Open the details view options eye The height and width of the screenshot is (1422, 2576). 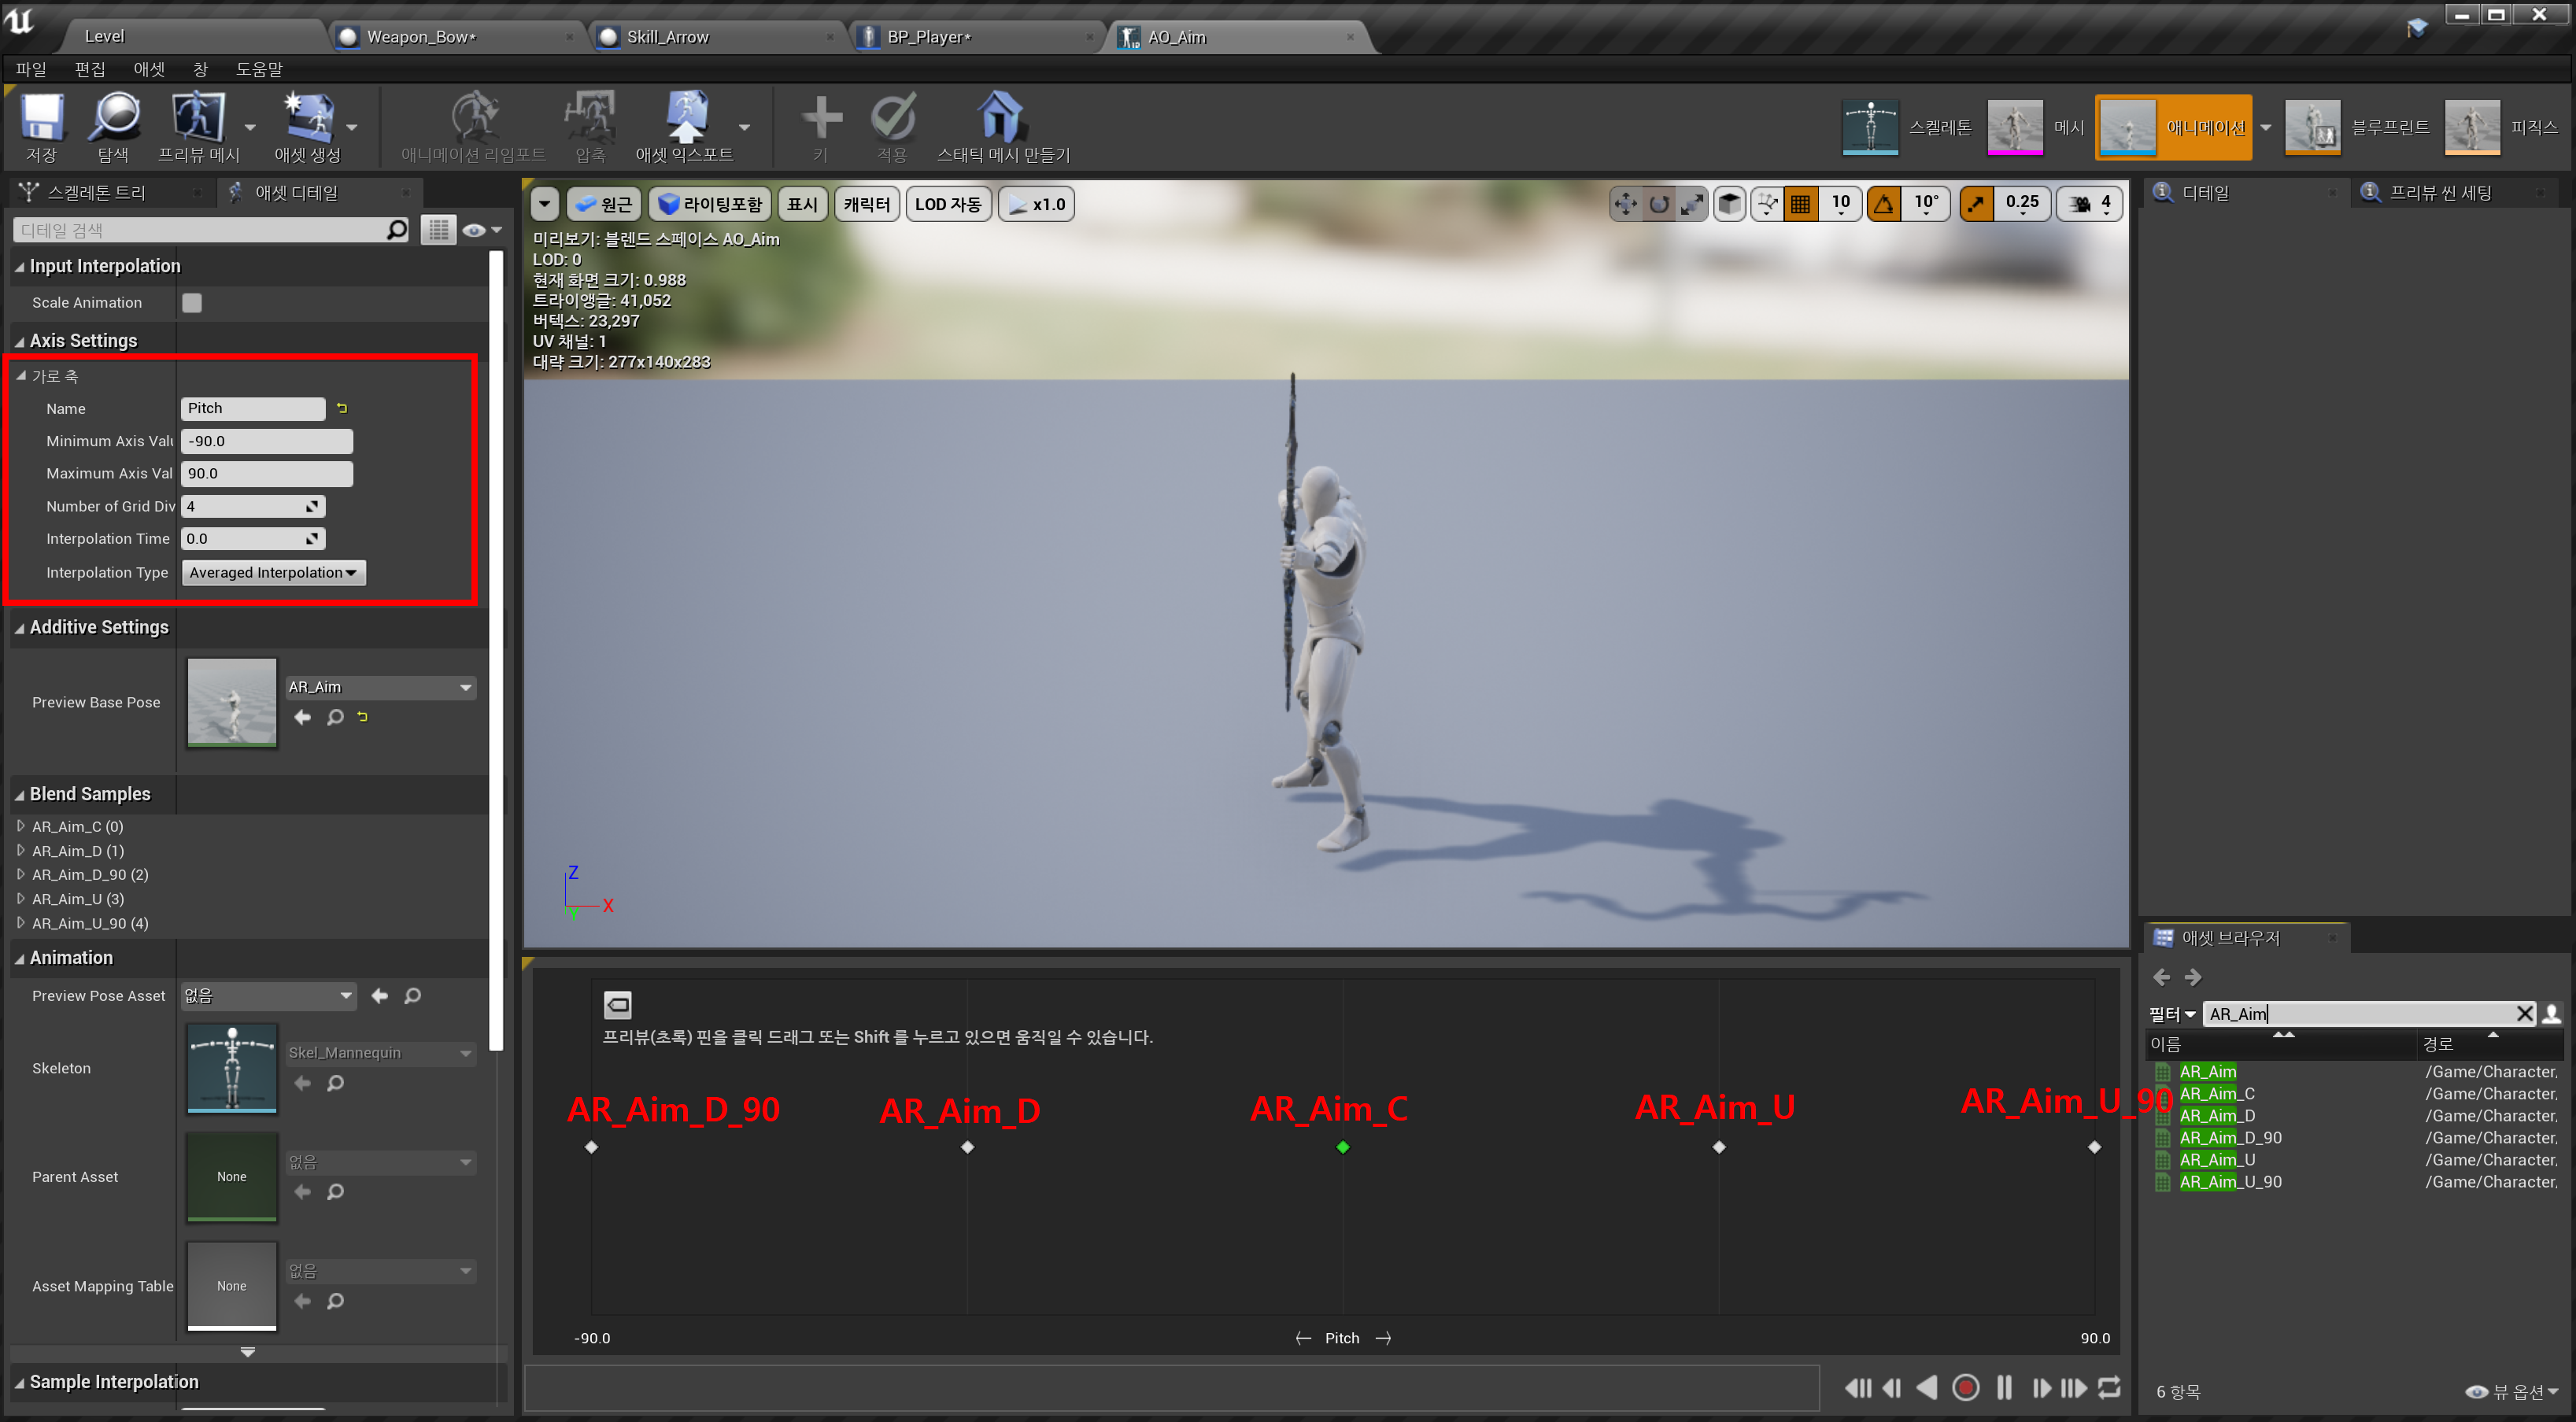pyautogui.click(x=481, y=230)
